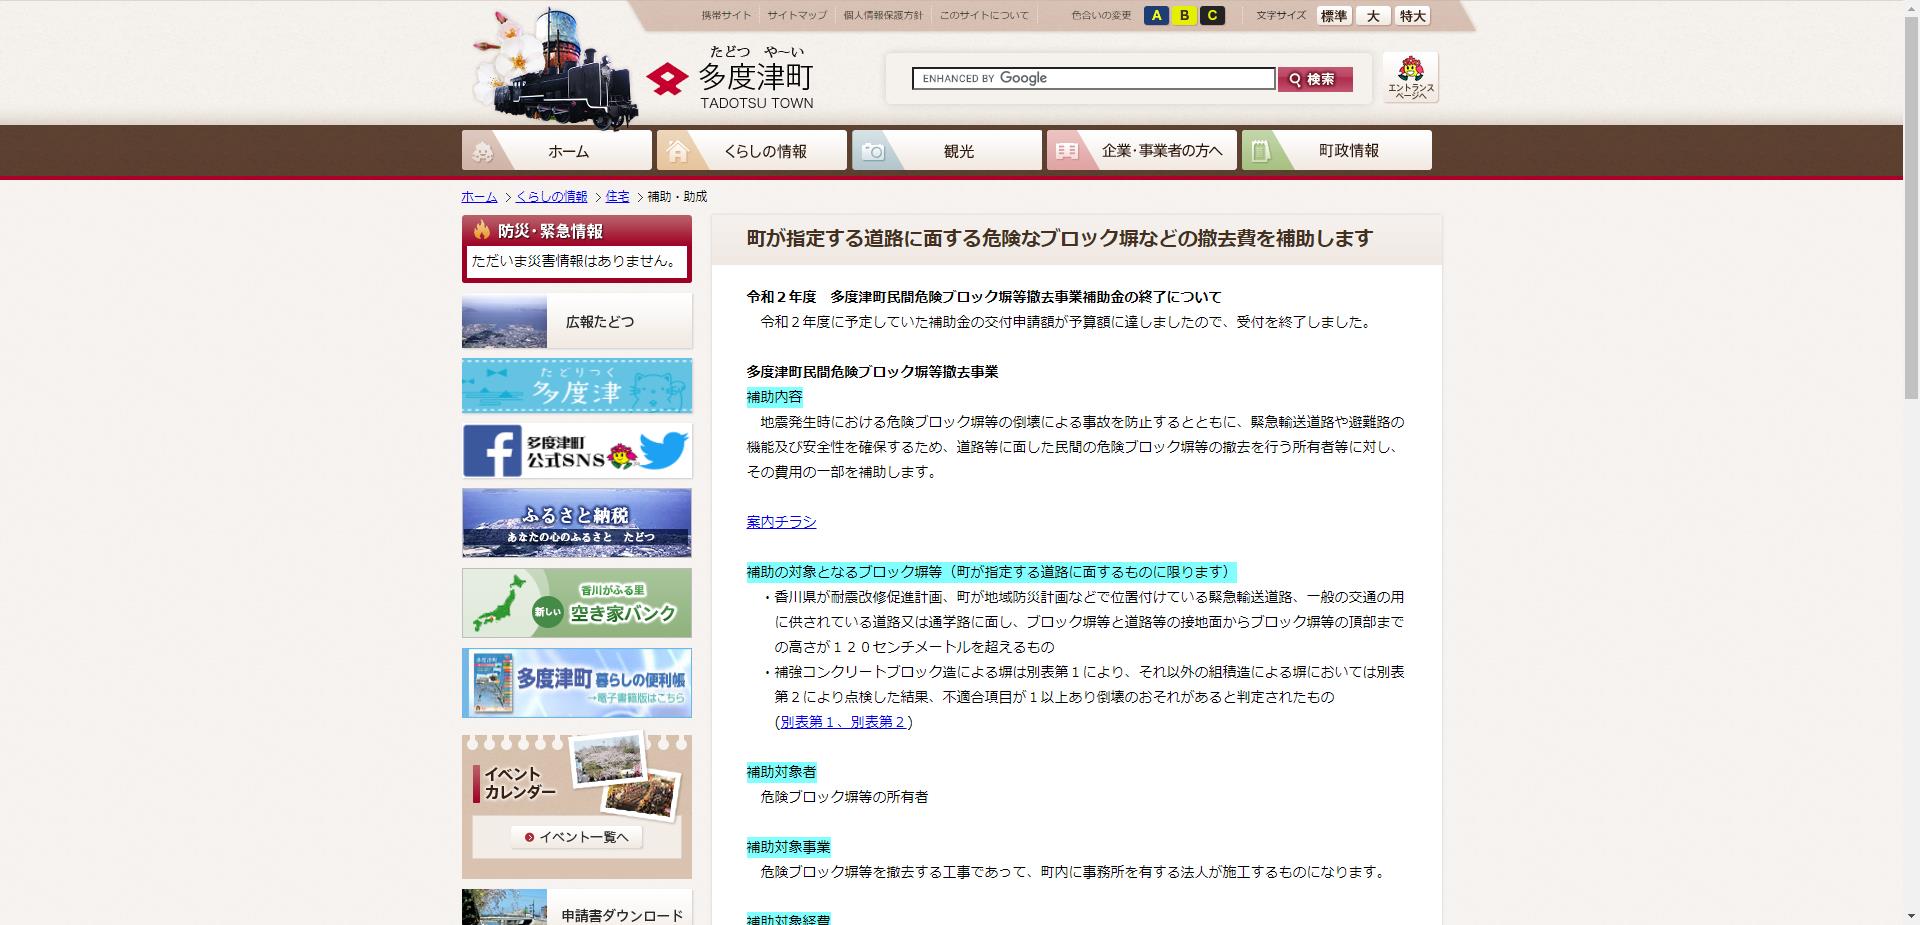1920x925 pixels.
Task: Select the yellow B color scheme swatch
Action: tap(1184, 15)
